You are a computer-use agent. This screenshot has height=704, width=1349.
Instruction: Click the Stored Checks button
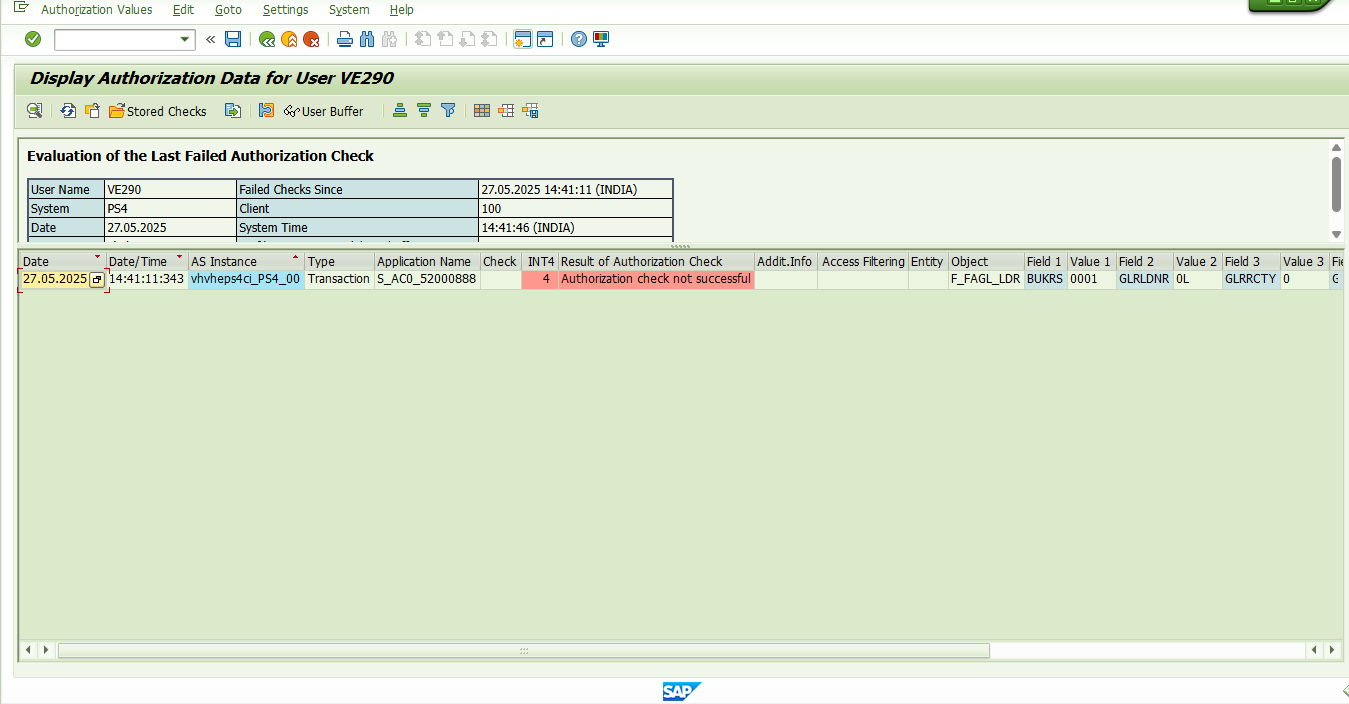(x=158, y=111)
